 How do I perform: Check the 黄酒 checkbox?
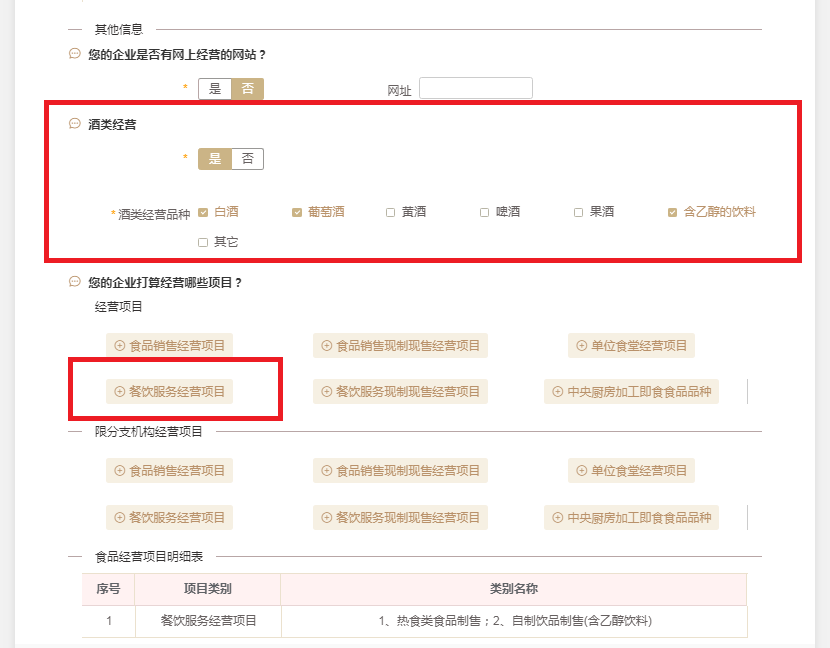(x=391, y=212)
